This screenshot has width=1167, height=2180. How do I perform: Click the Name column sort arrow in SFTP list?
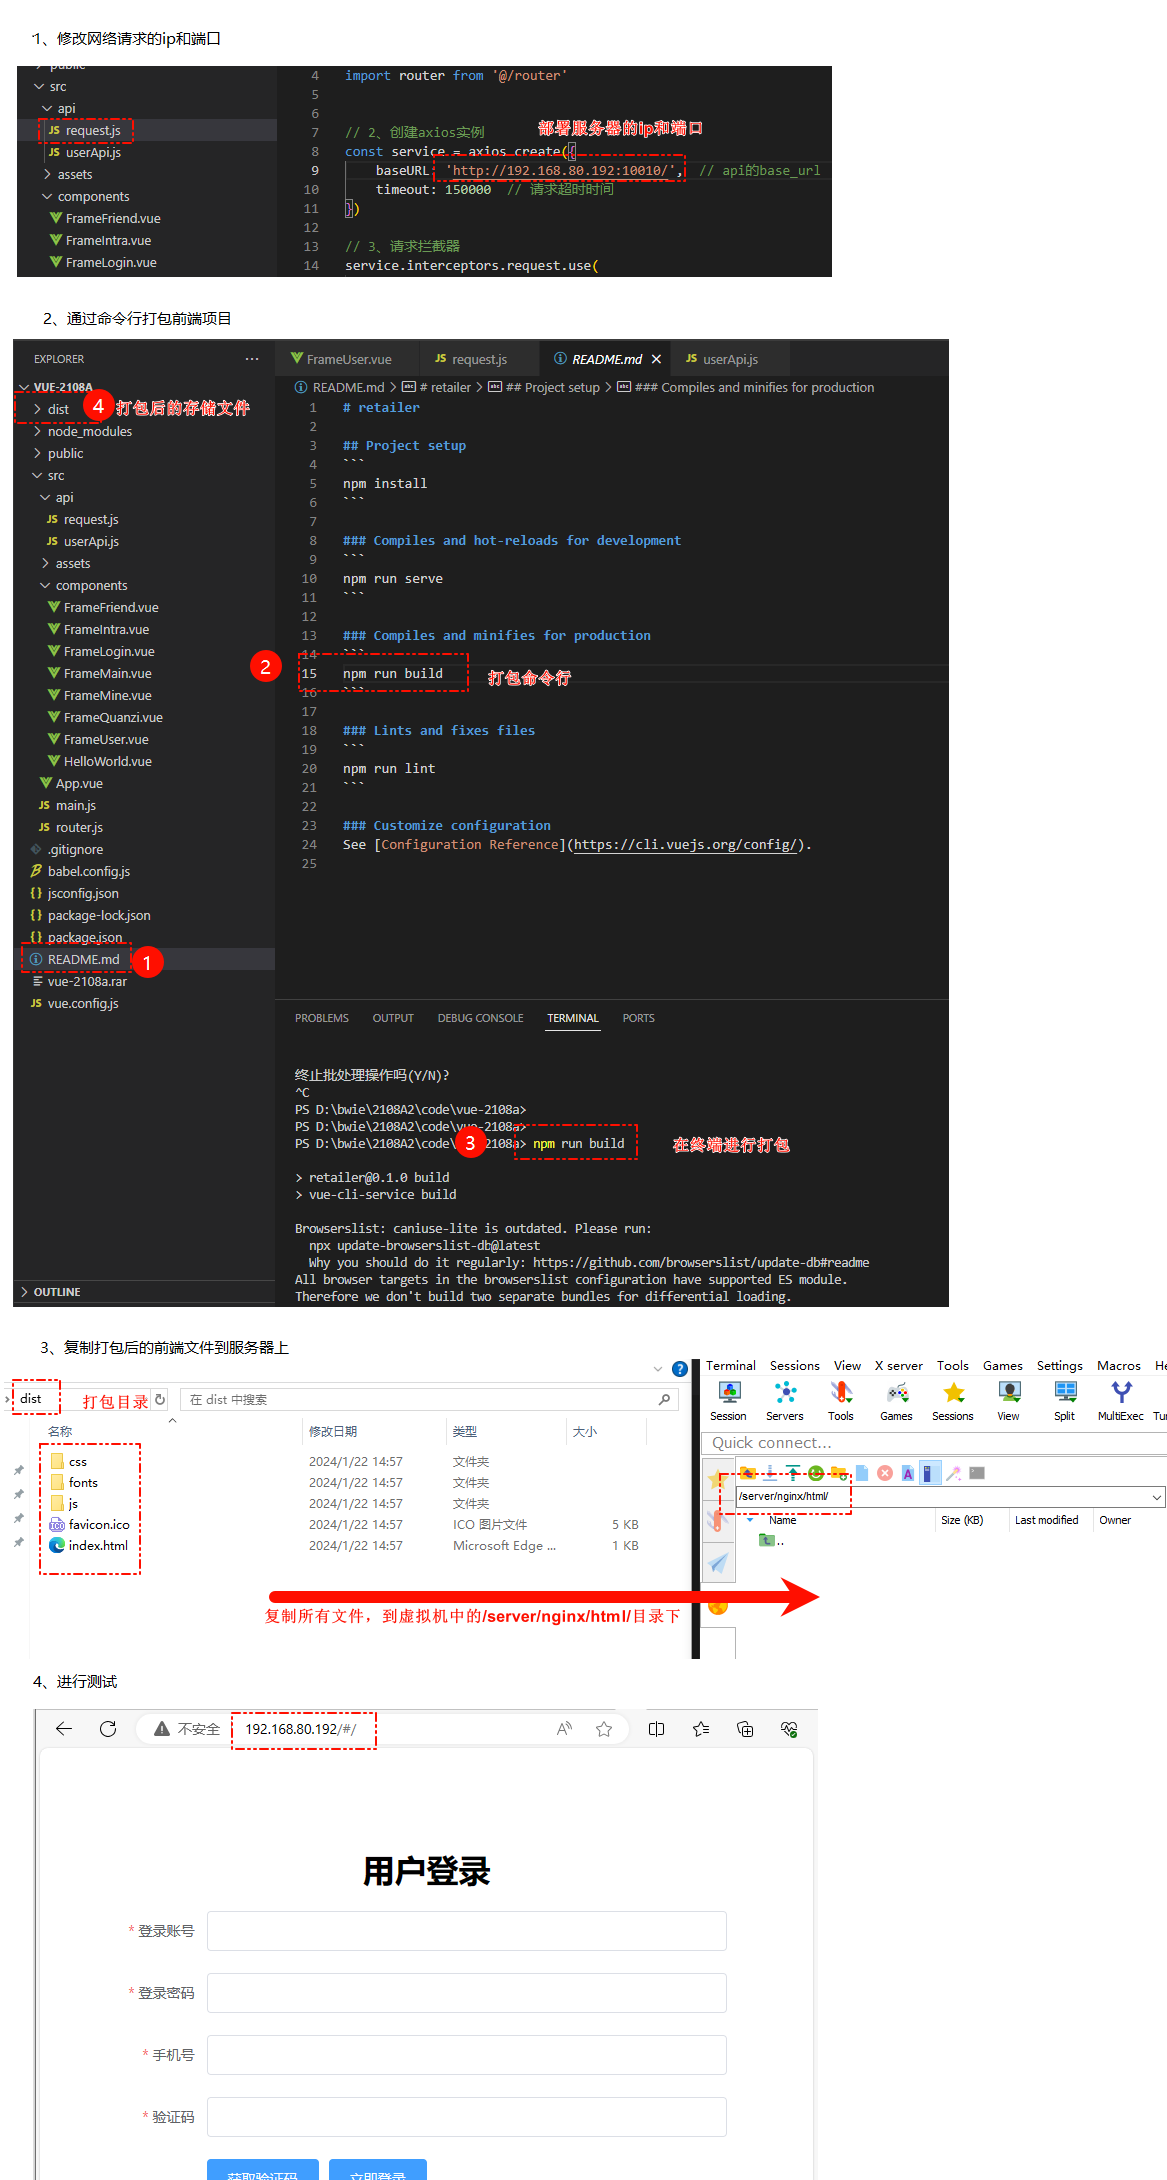[x=750, y=1520]
